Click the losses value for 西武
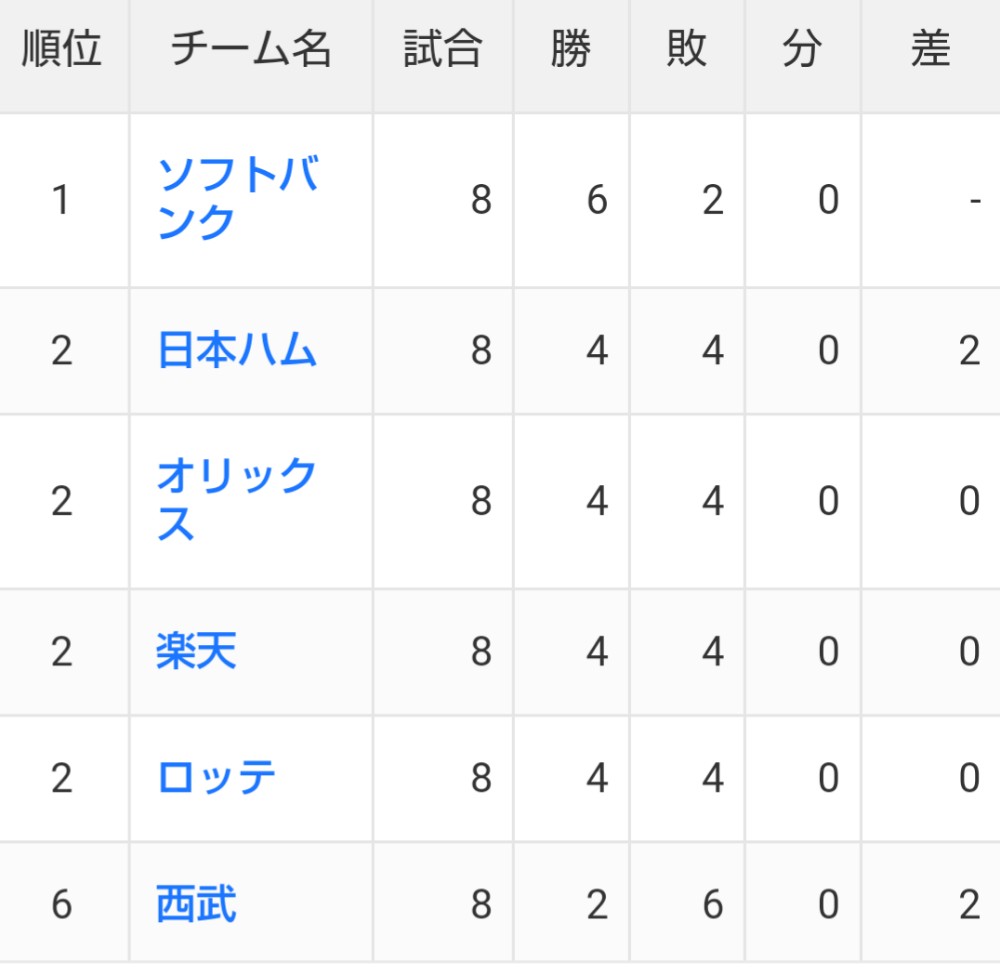Screen dimensions: 1000x967 pos(711,905)
